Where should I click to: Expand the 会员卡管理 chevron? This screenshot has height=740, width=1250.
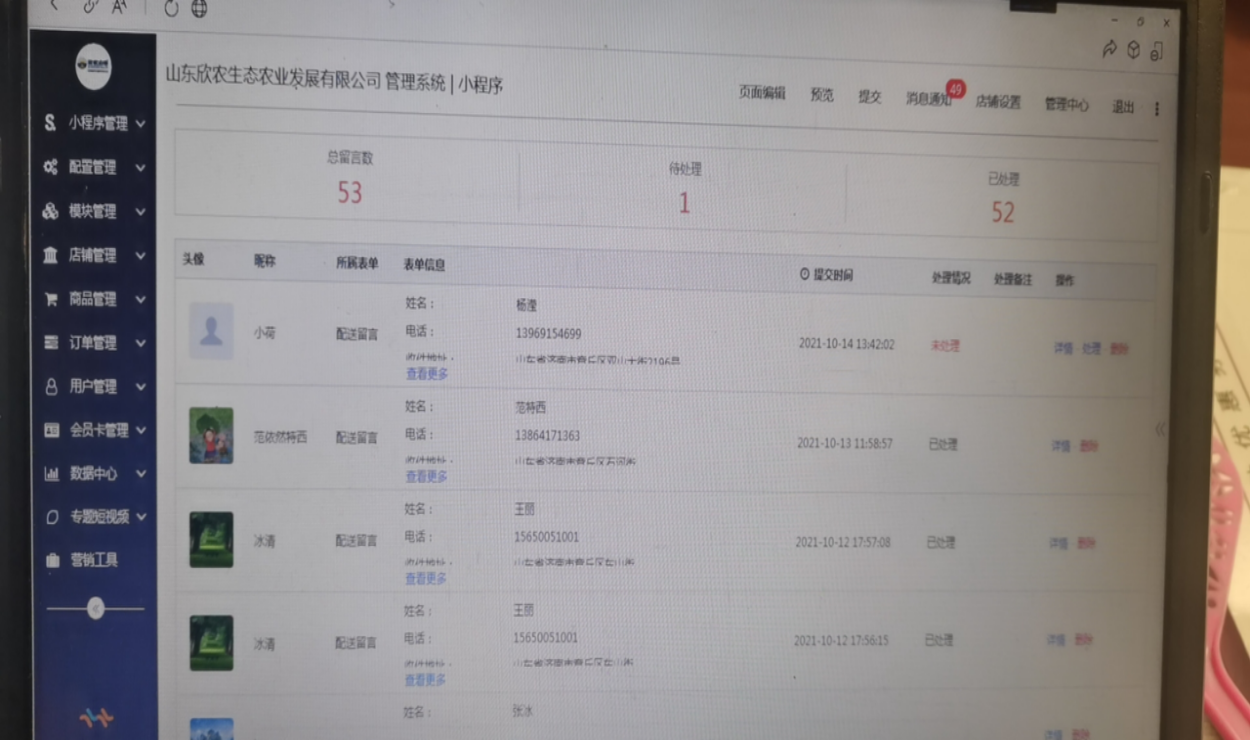(x=140, y=430)
